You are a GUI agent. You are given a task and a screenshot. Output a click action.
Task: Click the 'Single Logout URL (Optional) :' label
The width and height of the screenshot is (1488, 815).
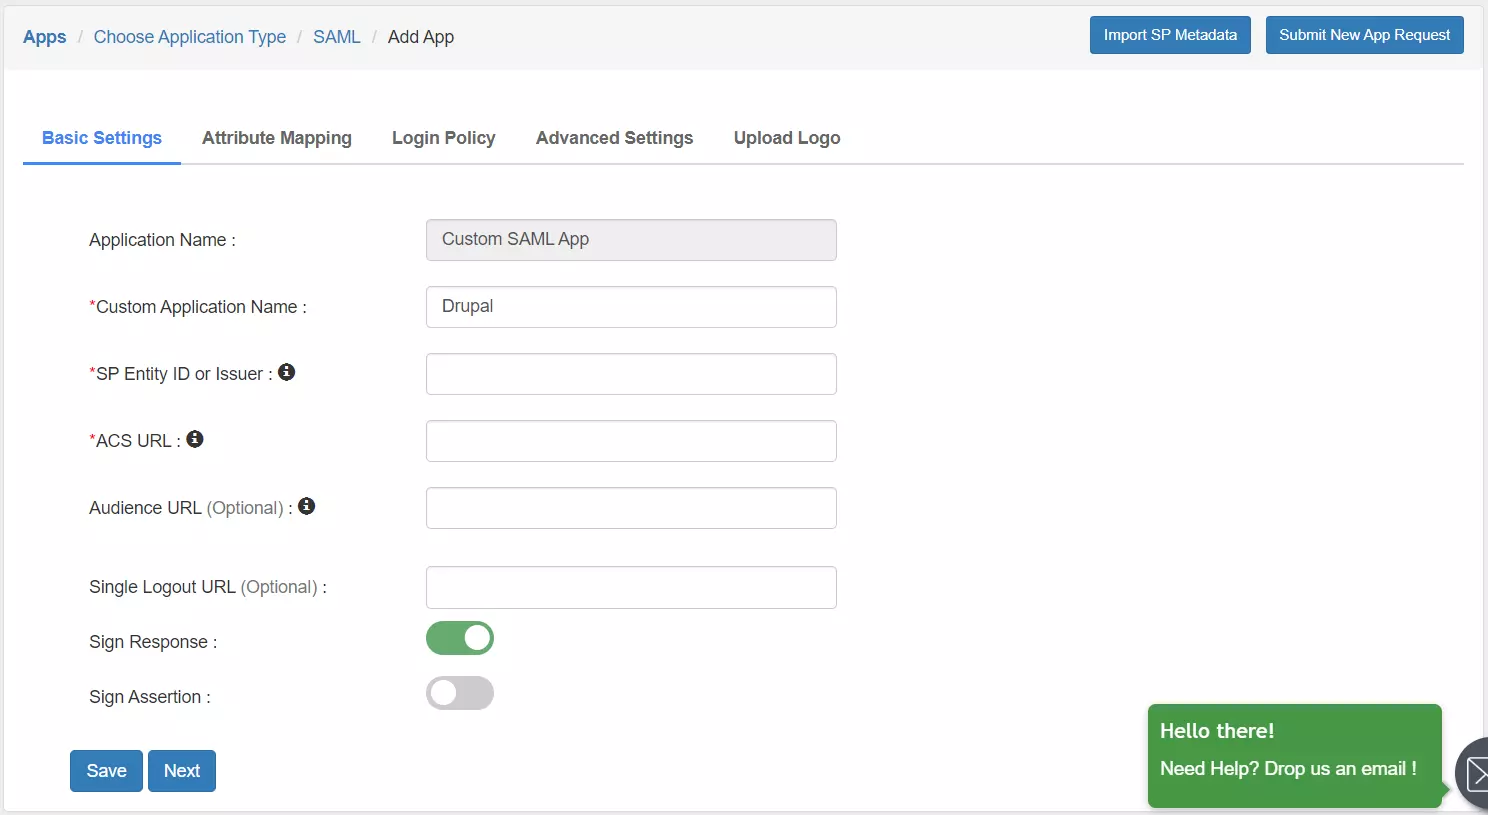pos(208,587)
